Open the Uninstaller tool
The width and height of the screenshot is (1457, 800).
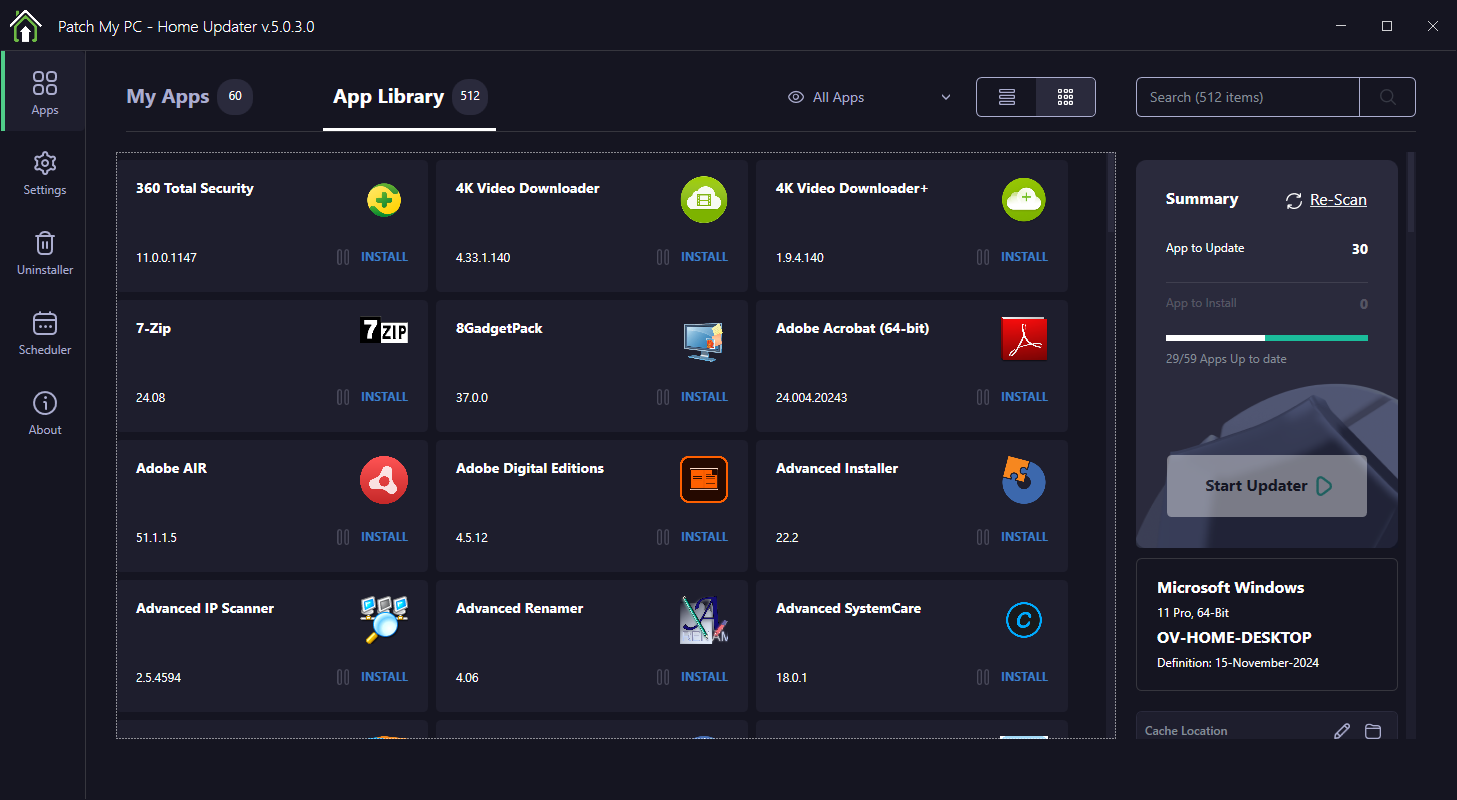45,253
